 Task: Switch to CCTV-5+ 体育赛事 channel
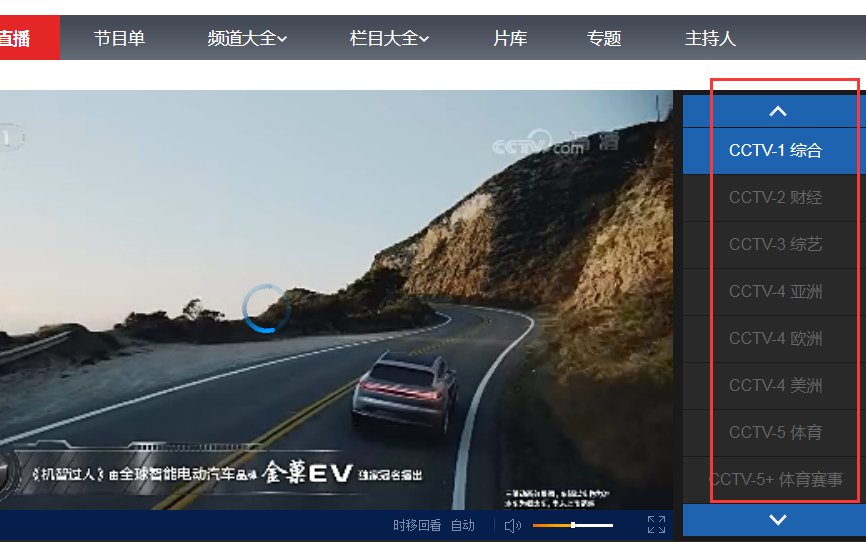(x=775, y=480)
